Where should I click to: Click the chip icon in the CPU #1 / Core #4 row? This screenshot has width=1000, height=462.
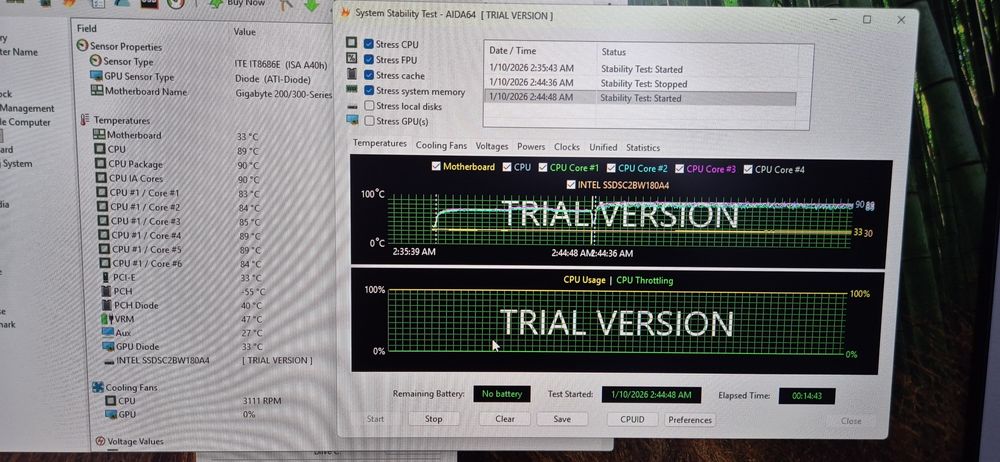coord(104,235)
